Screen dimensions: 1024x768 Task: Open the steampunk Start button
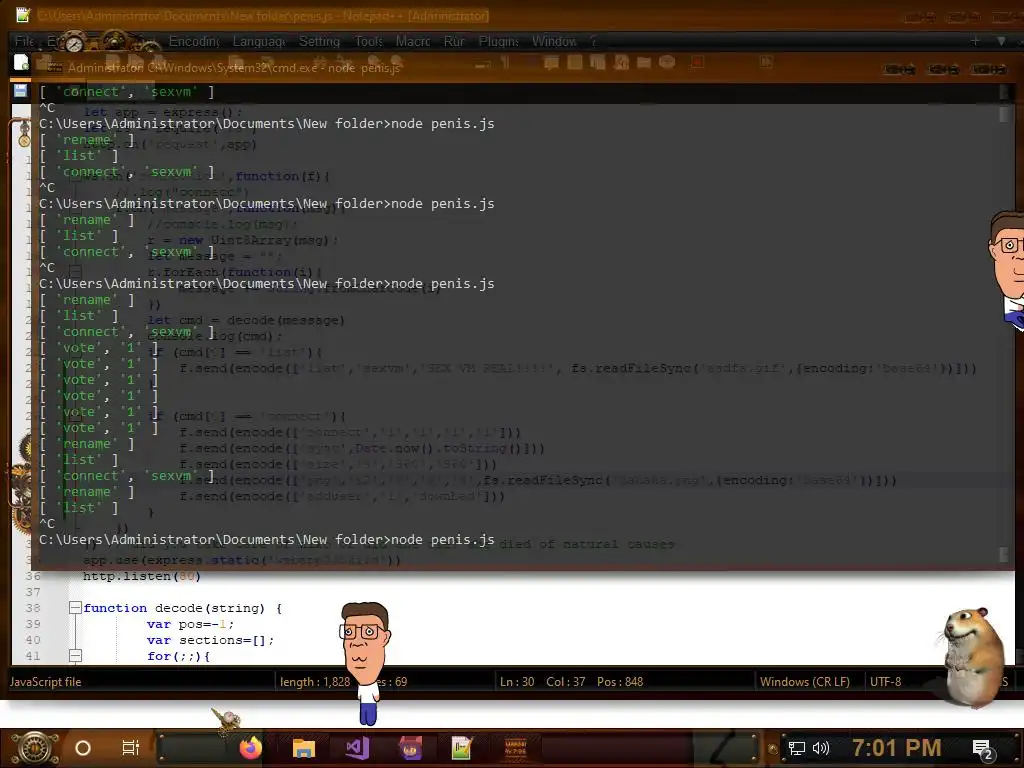[x=34, y=748]
